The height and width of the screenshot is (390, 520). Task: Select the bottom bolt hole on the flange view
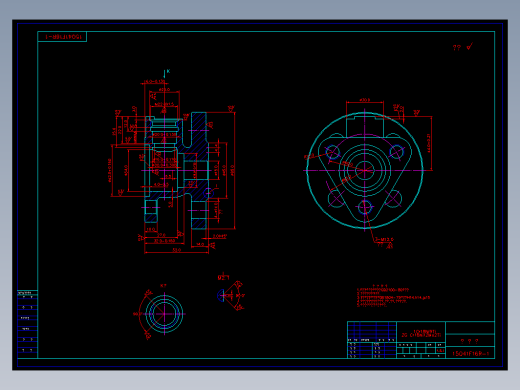(x=365, y=207)
